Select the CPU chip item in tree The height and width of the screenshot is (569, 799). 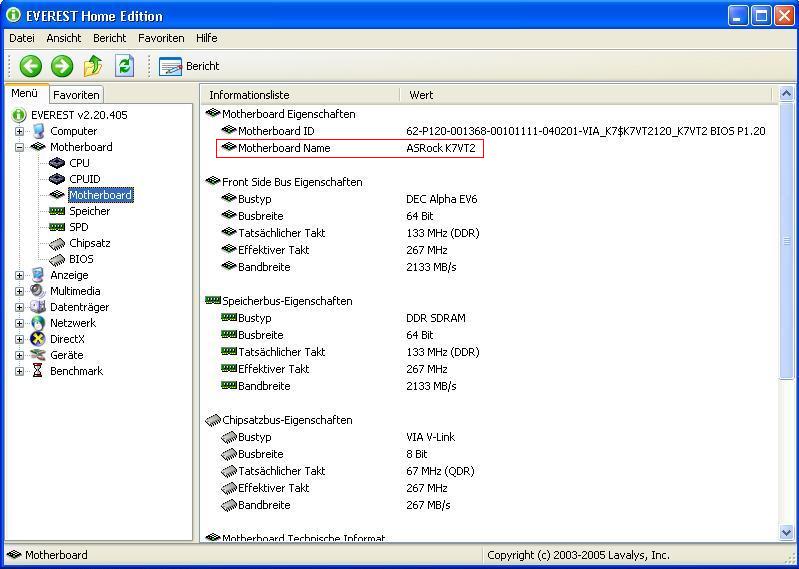coord(79,163)
